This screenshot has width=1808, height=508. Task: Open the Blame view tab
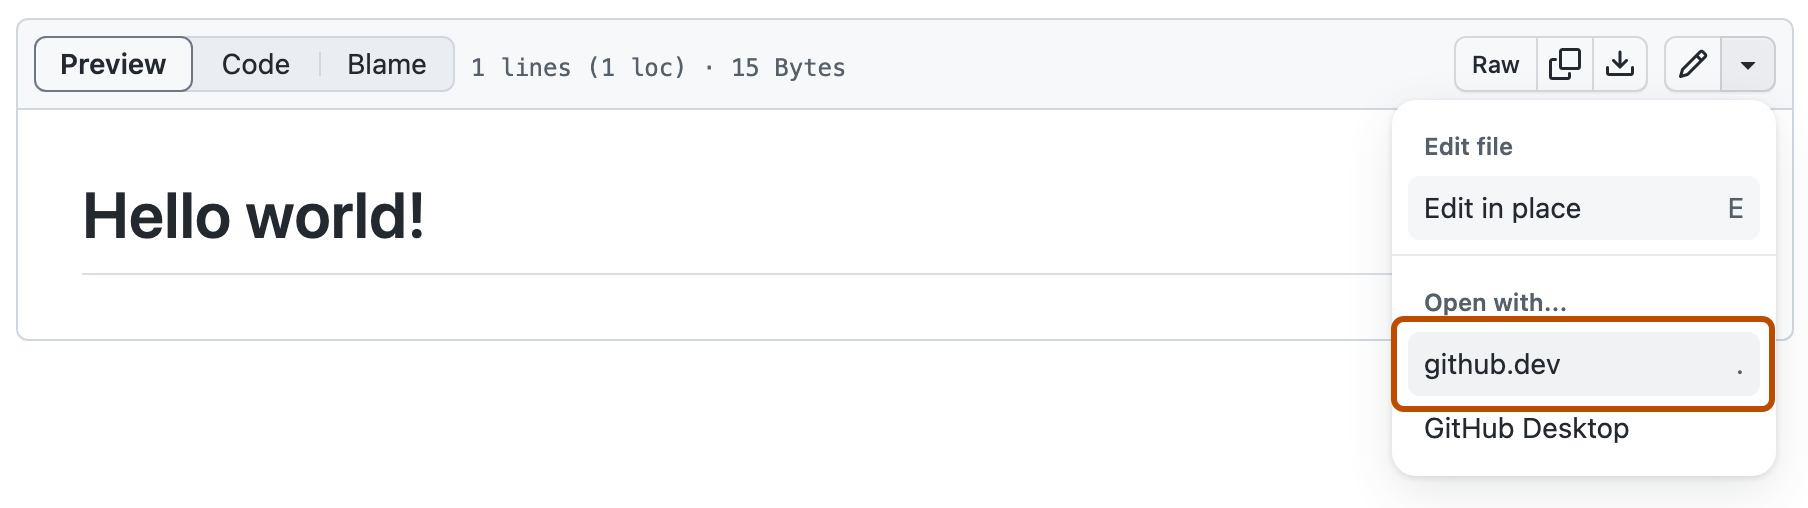click(386, 65)
